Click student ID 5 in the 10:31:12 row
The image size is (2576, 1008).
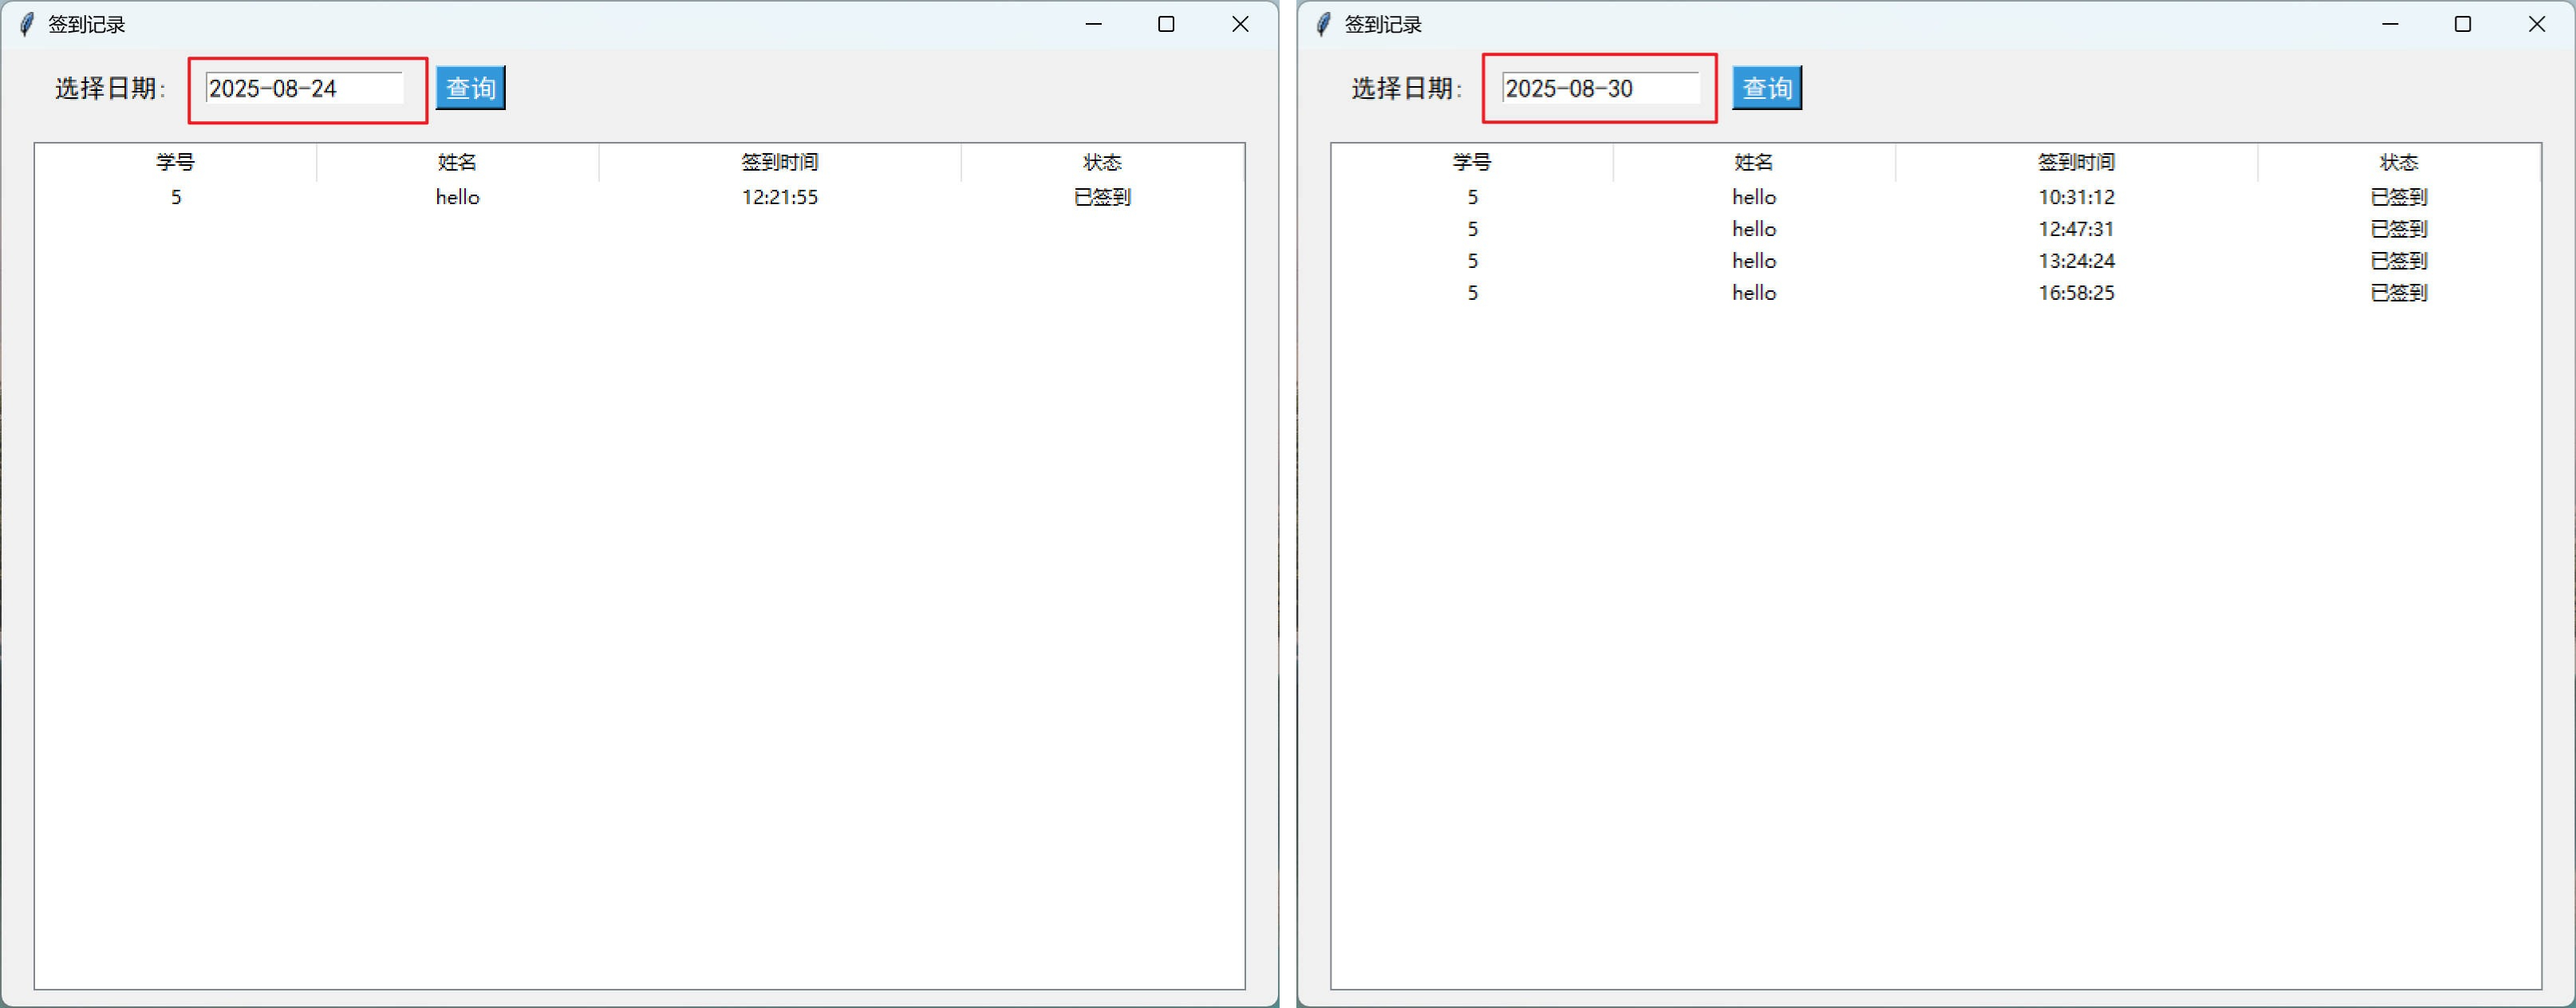click(1472, 197)
